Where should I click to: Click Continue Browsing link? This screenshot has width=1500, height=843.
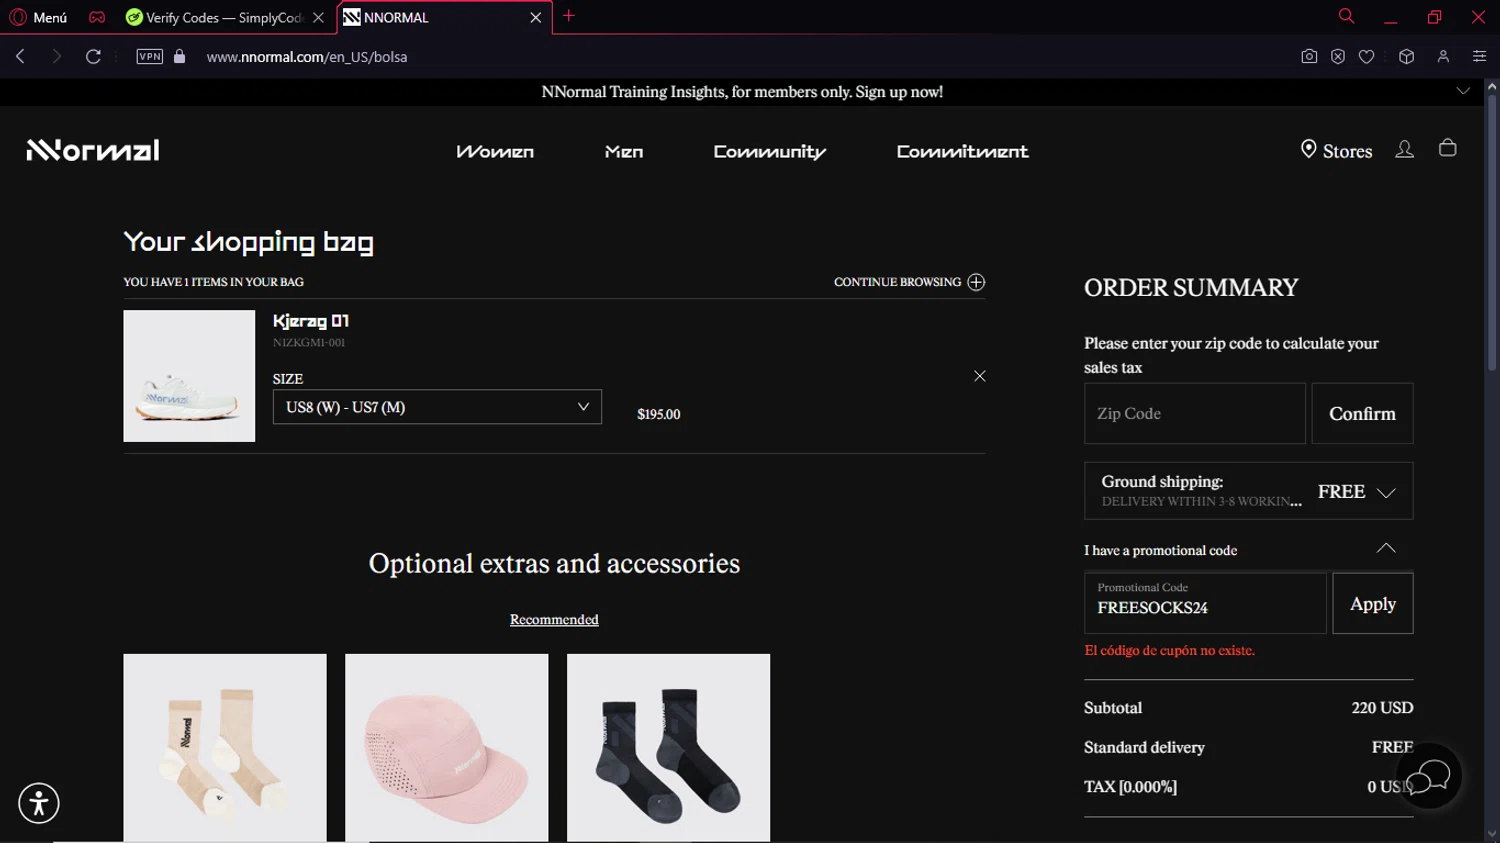pyautogui.click(x=909, y=282)
